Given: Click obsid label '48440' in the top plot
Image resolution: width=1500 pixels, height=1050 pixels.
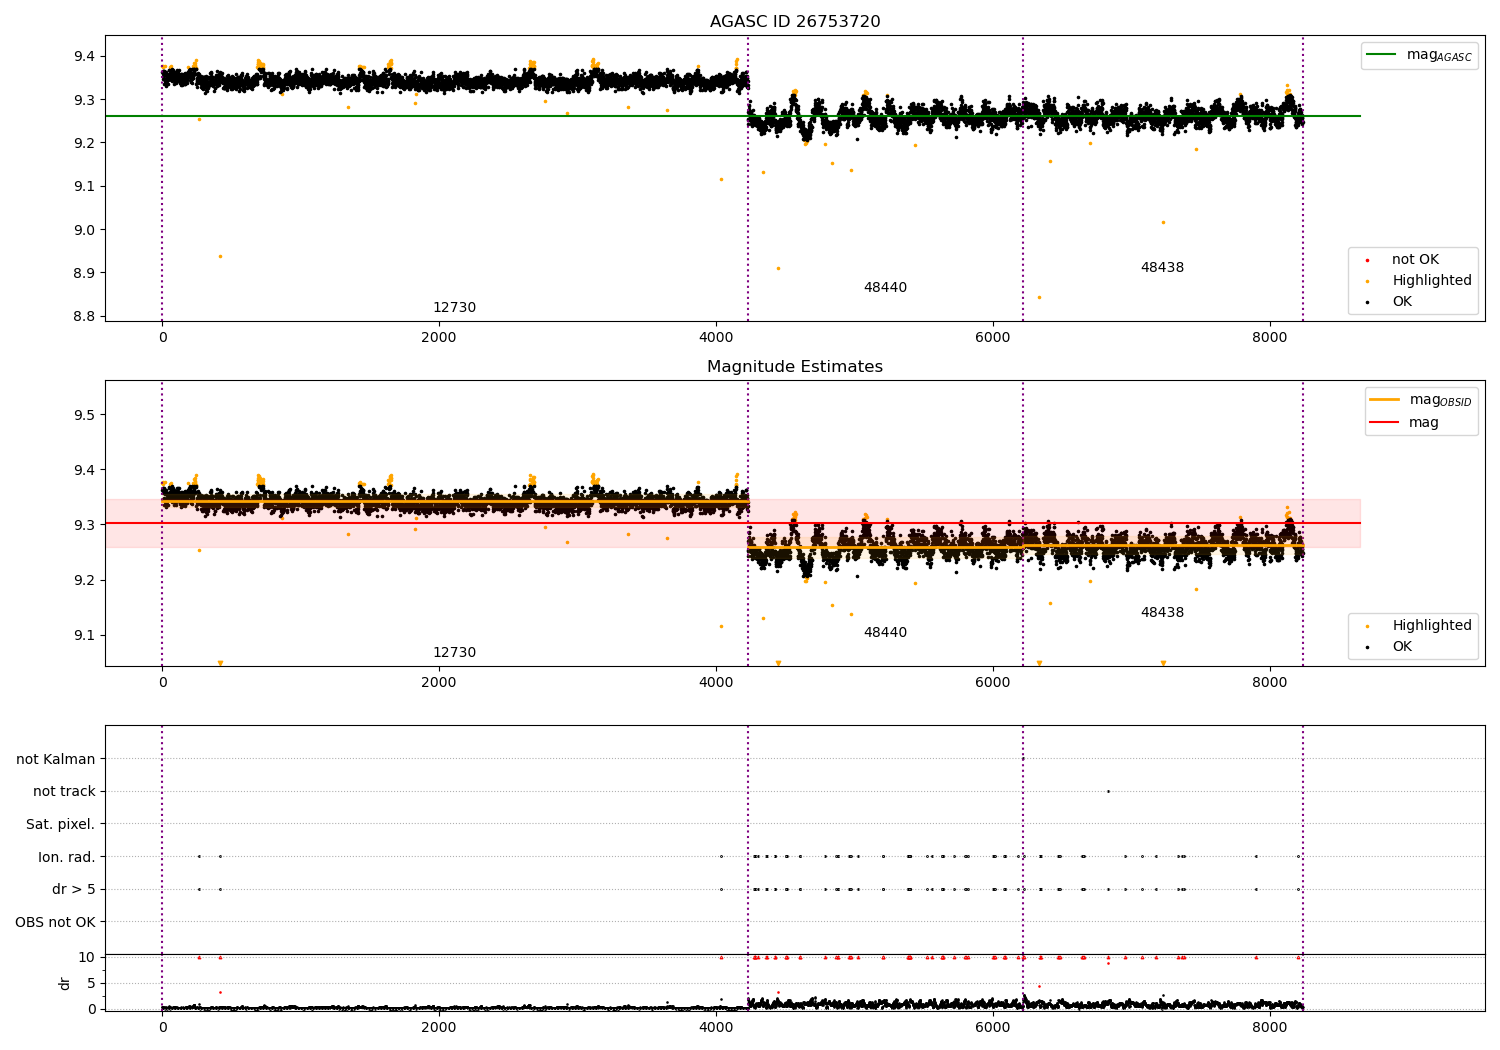Looking at the screenshot, I should coord(885,288).
